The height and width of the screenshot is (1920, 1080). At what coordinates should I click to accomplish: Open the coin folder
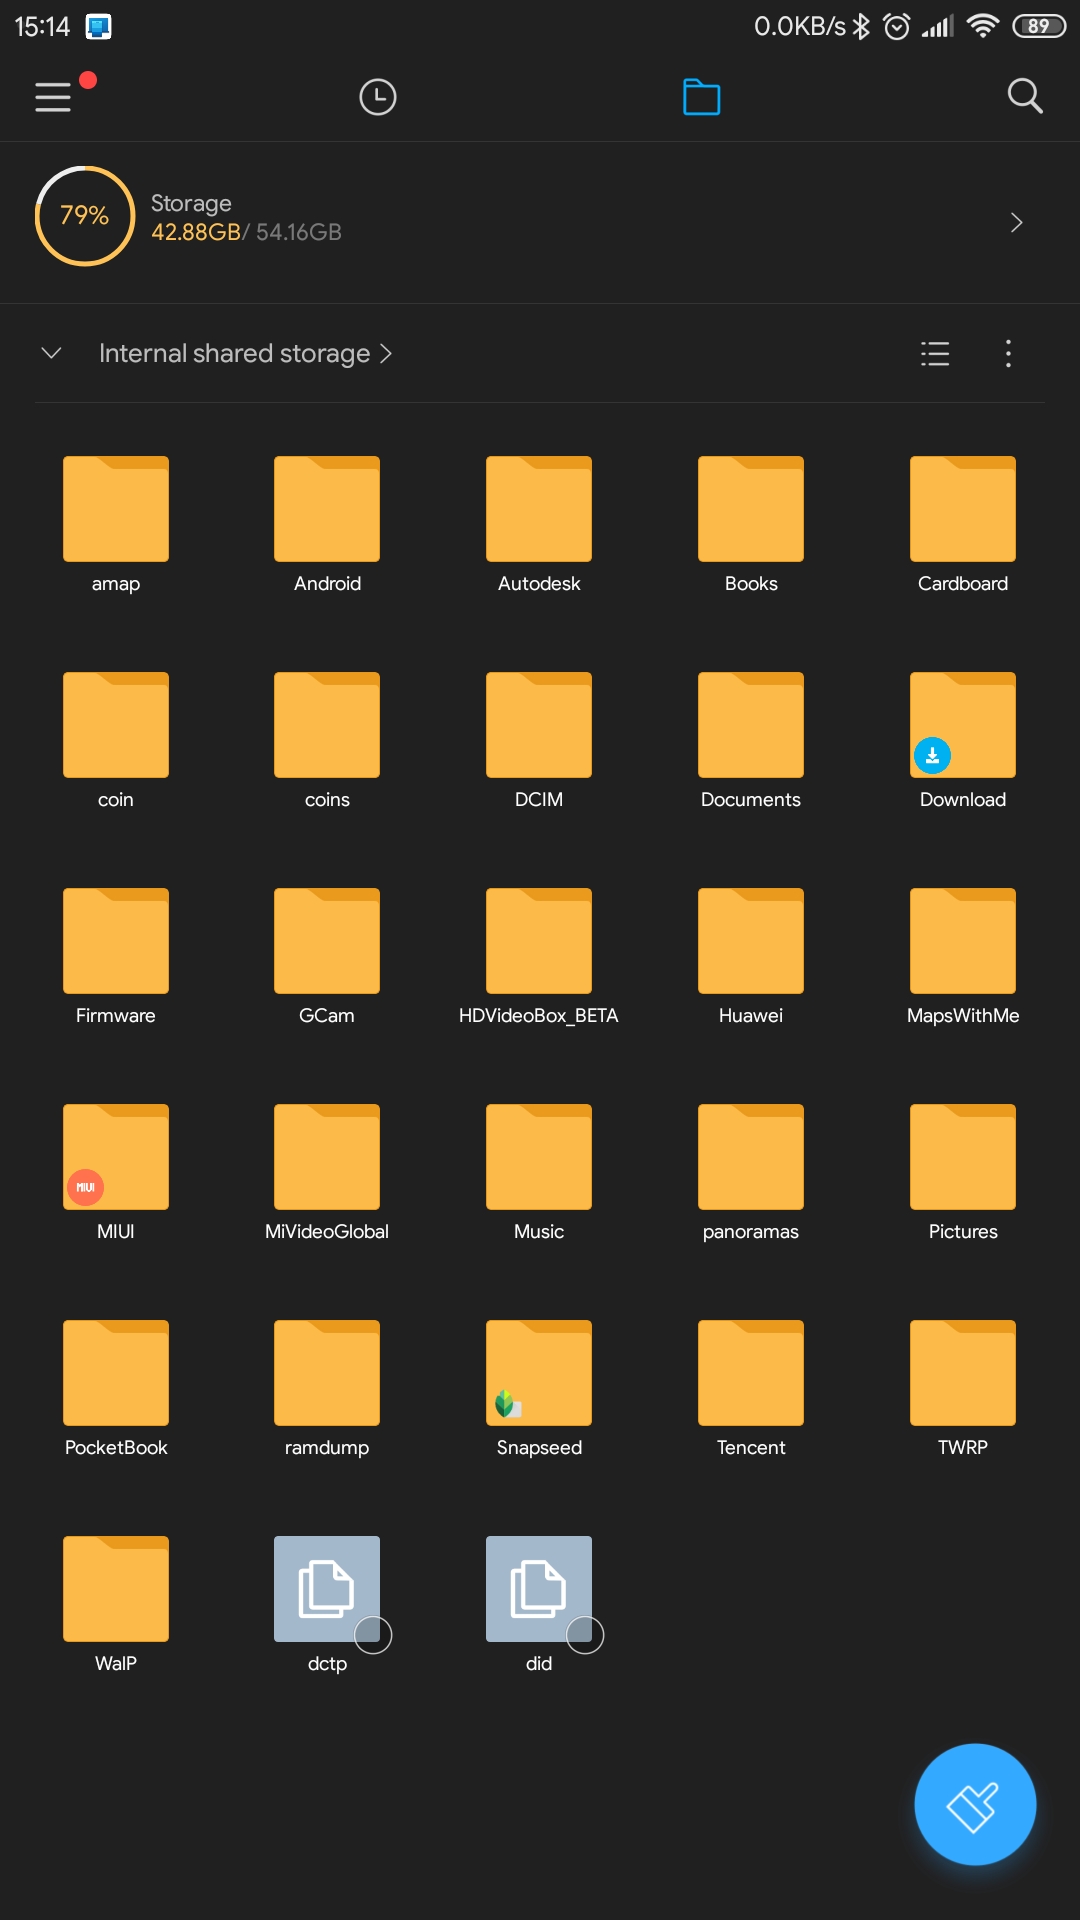pyautogui.click(x=116, y=741)
